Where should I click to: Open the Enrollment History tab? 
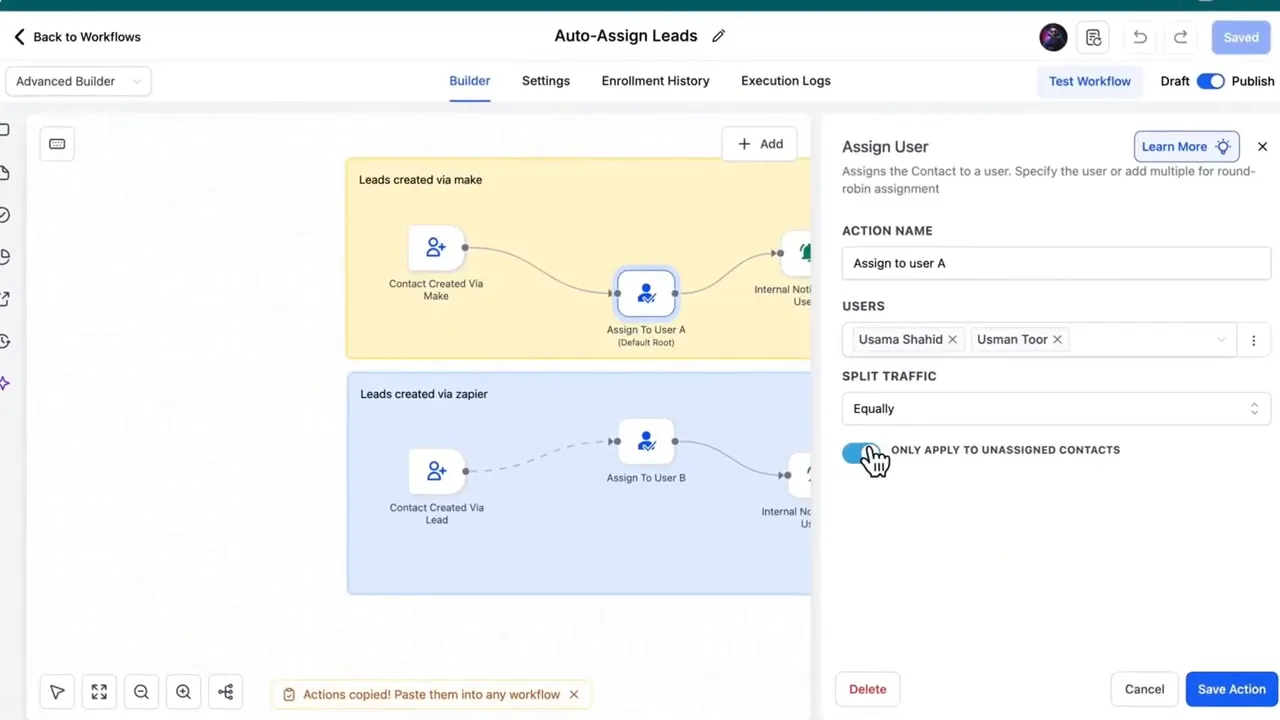(x=655, y=81)
